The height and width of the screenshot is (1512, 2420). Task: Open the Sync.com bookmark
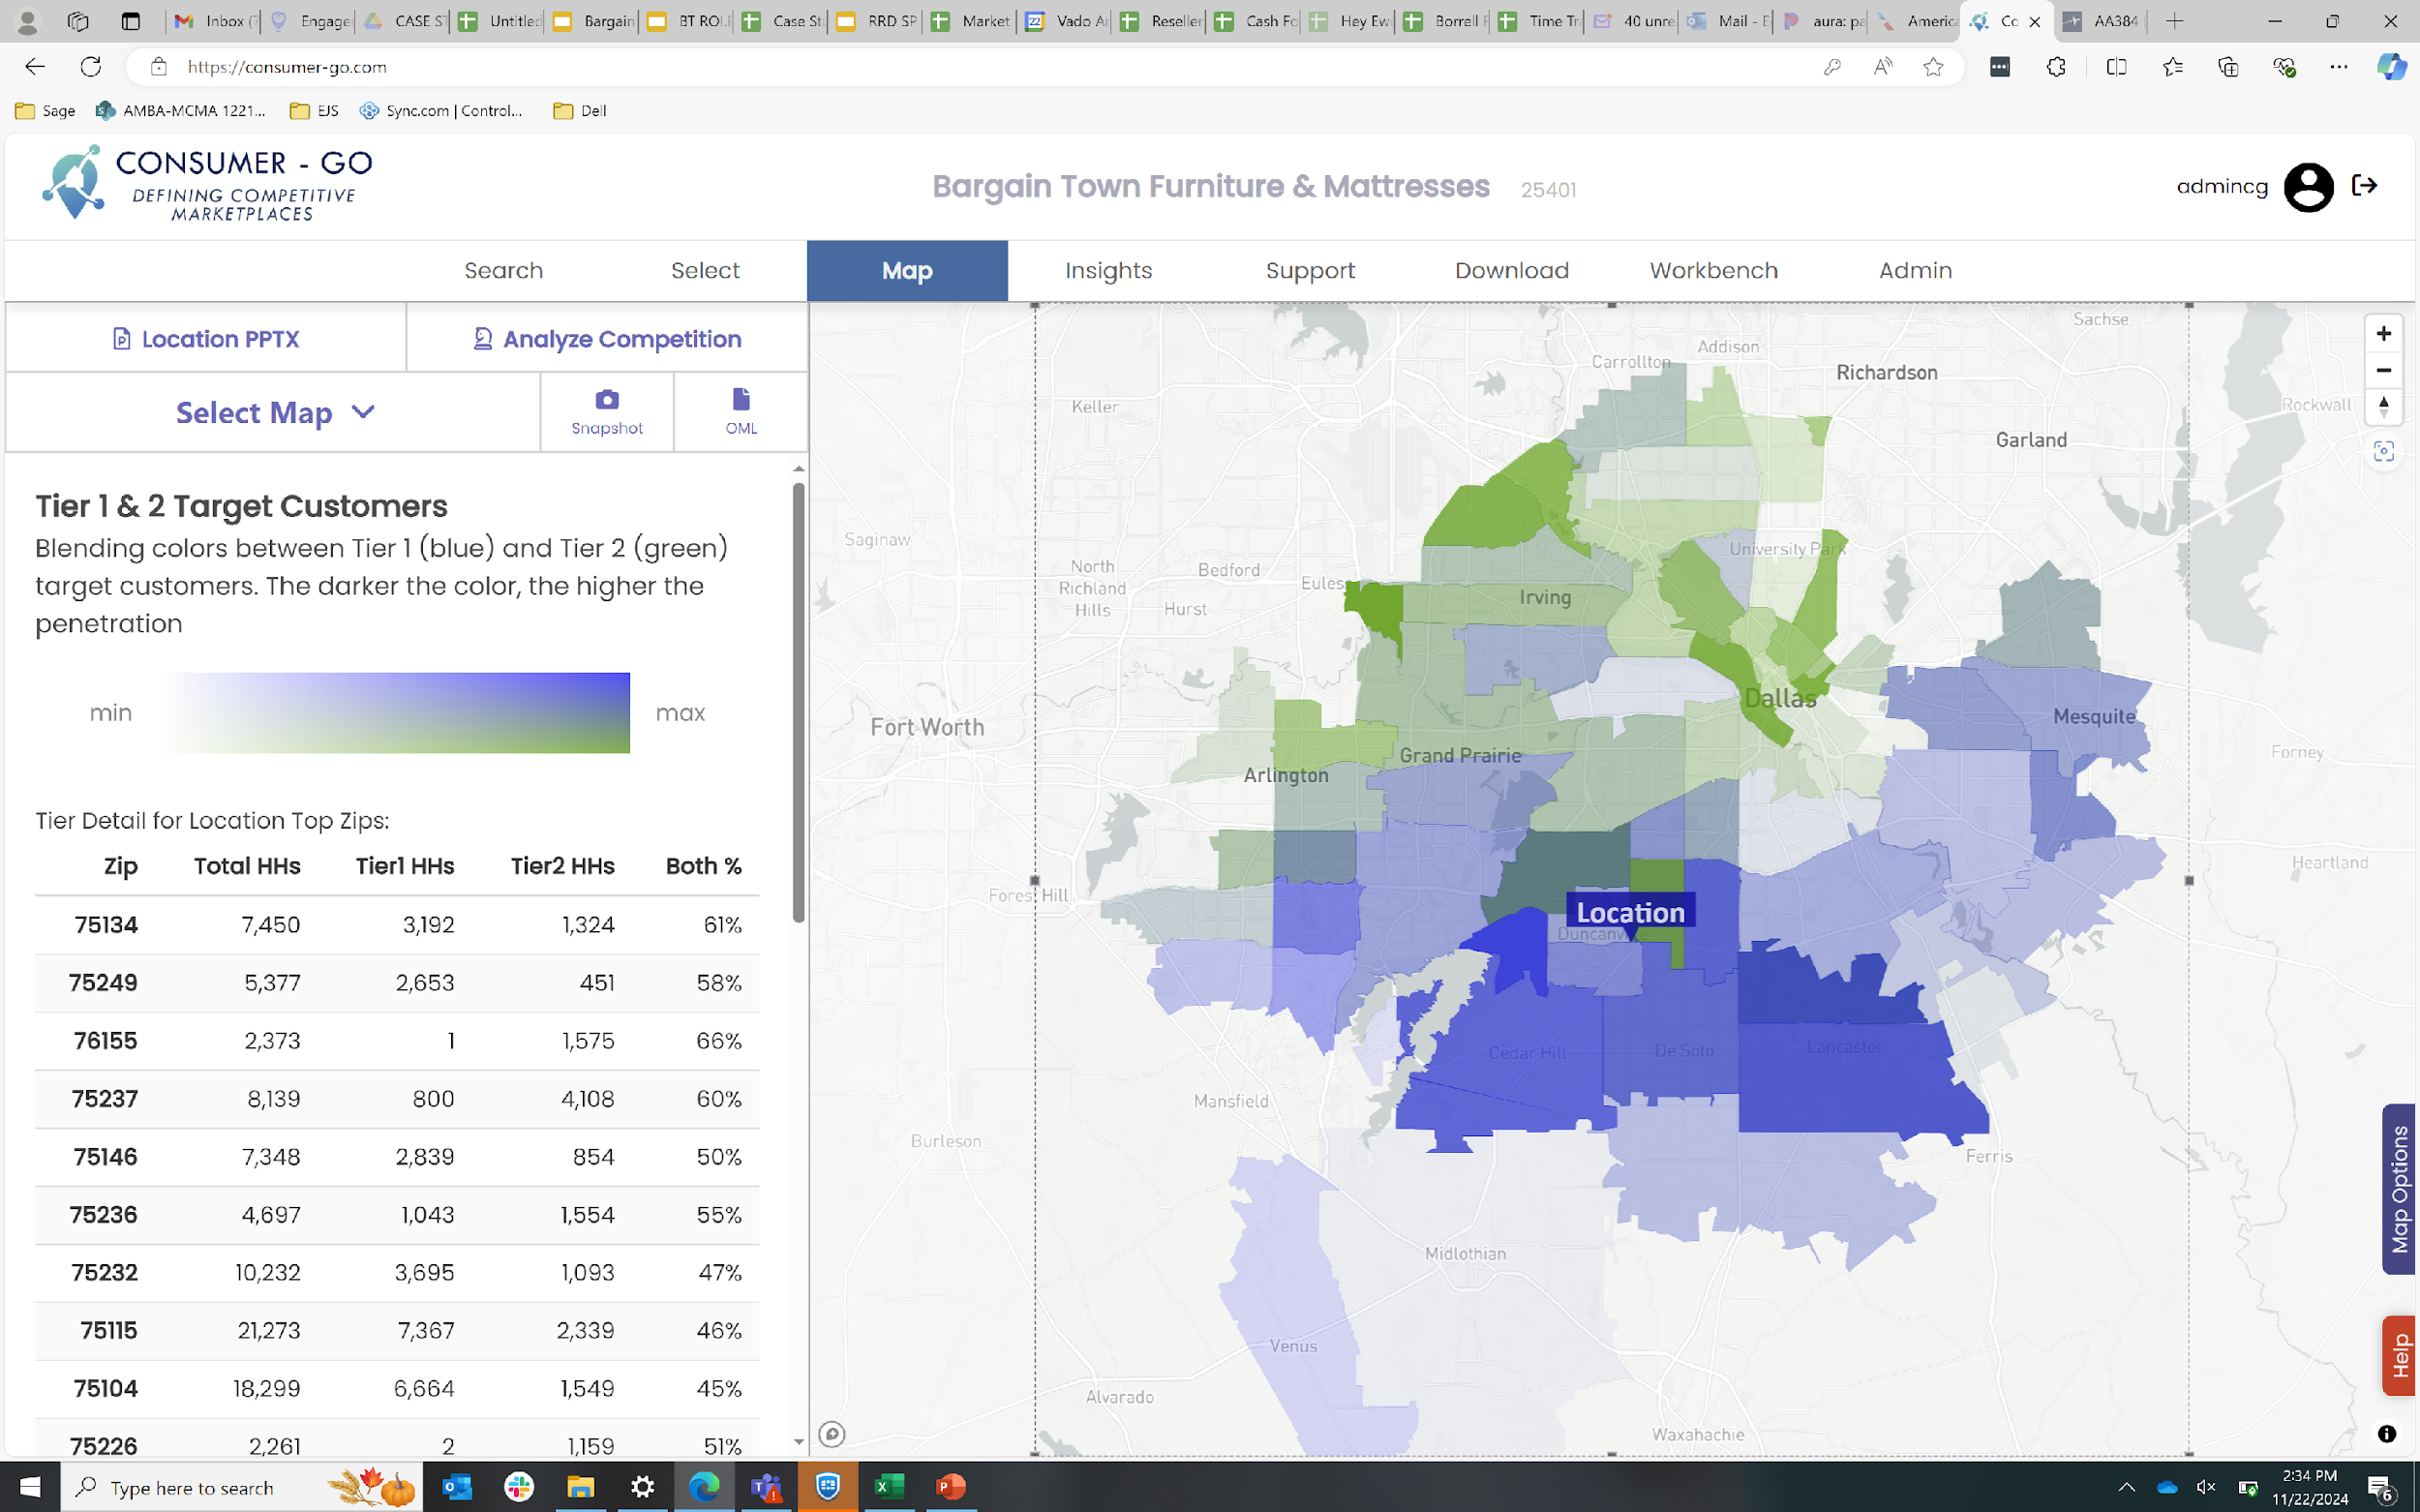pos(441,111)
